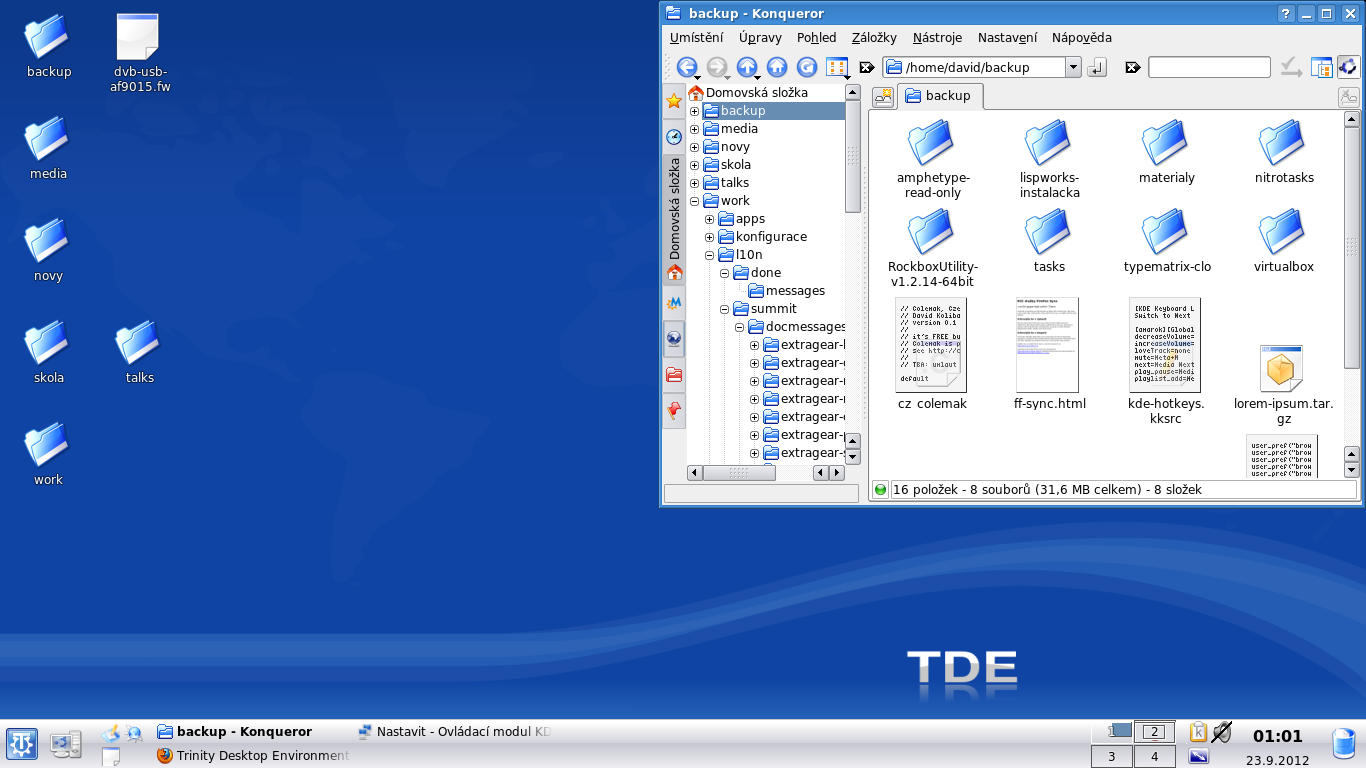Open the Umístění menu

point(696,38)
